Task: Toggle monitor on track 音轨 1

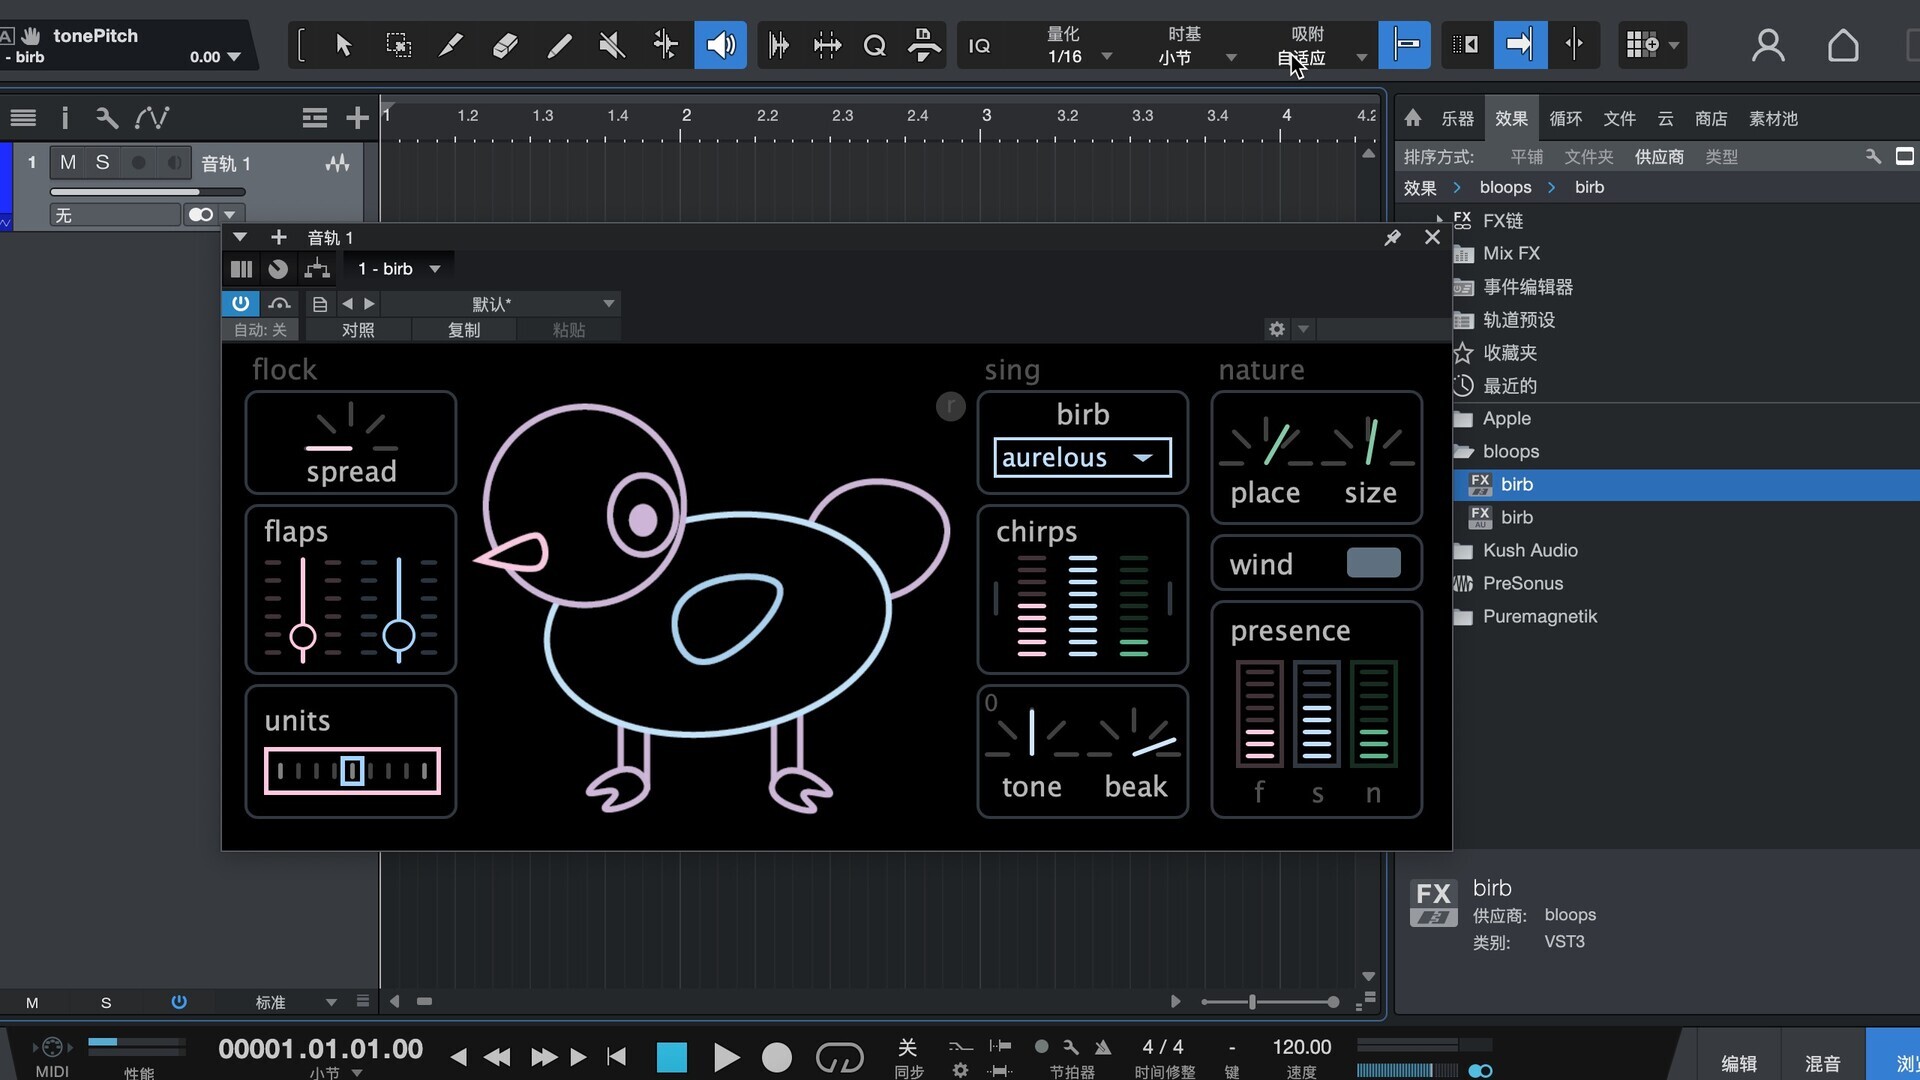Action: click(174, 162)
